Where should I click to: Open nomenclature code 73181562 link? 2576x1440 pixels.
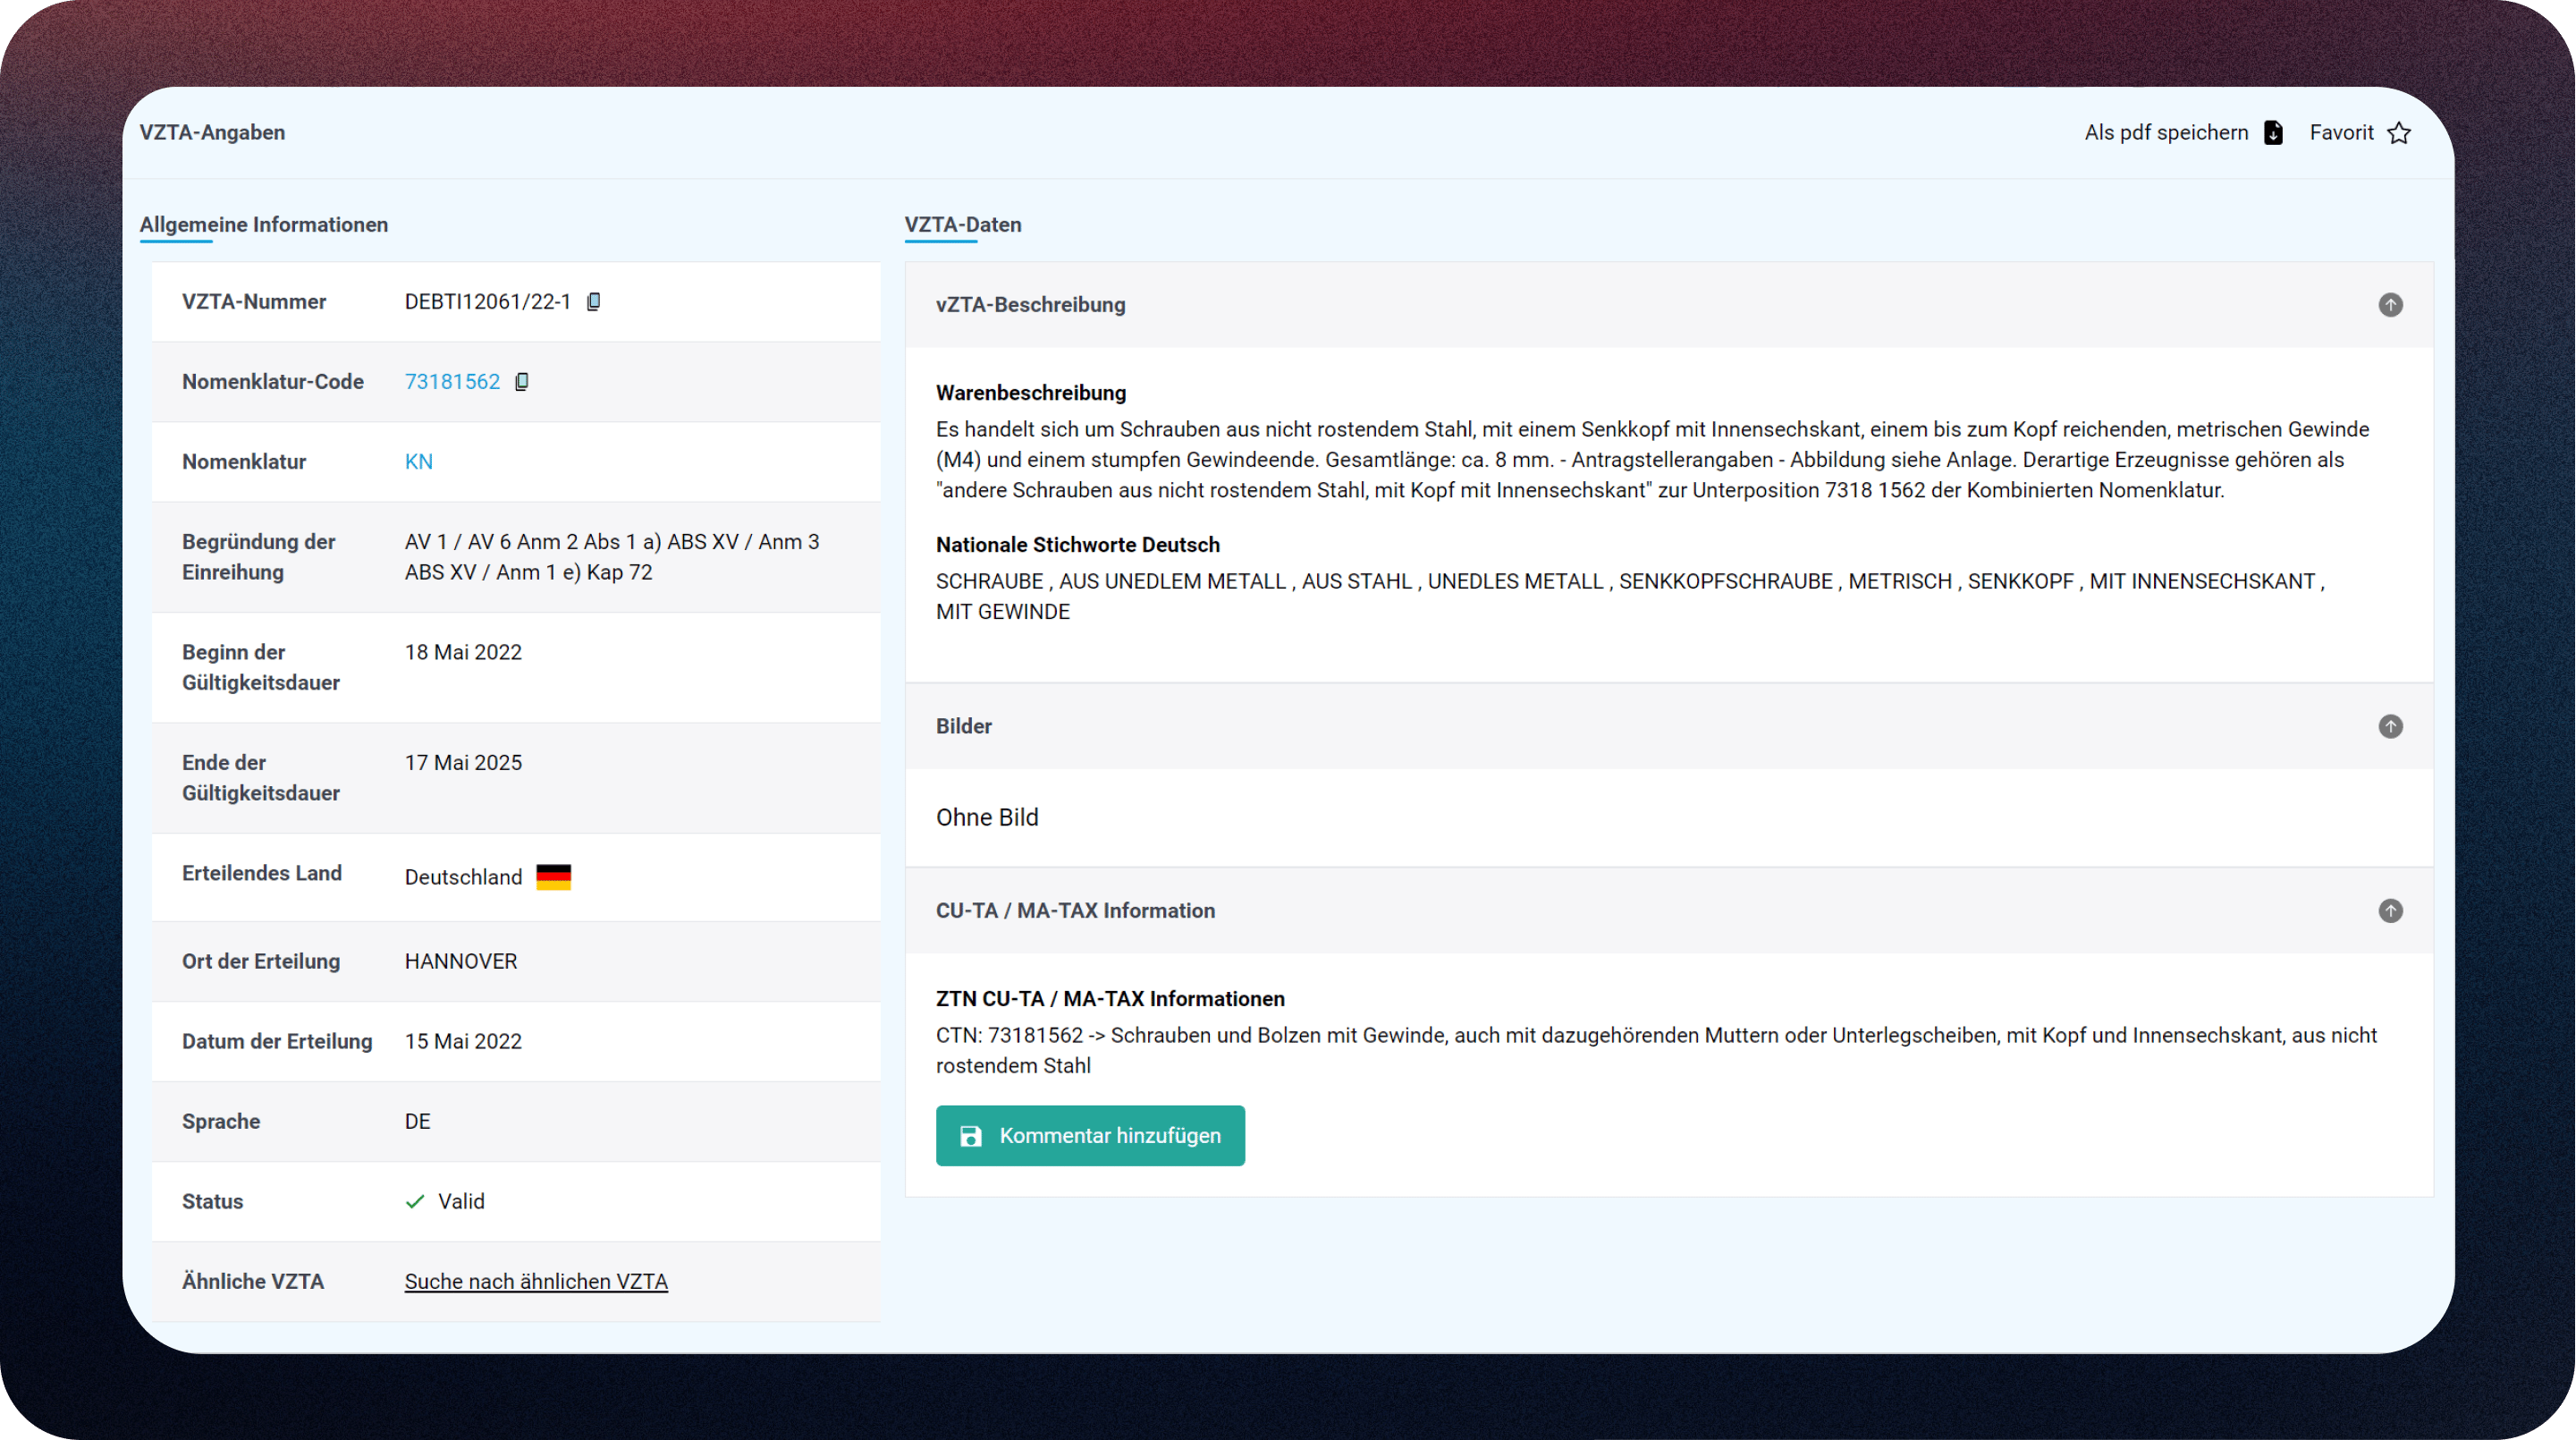(x=452, y=381)
